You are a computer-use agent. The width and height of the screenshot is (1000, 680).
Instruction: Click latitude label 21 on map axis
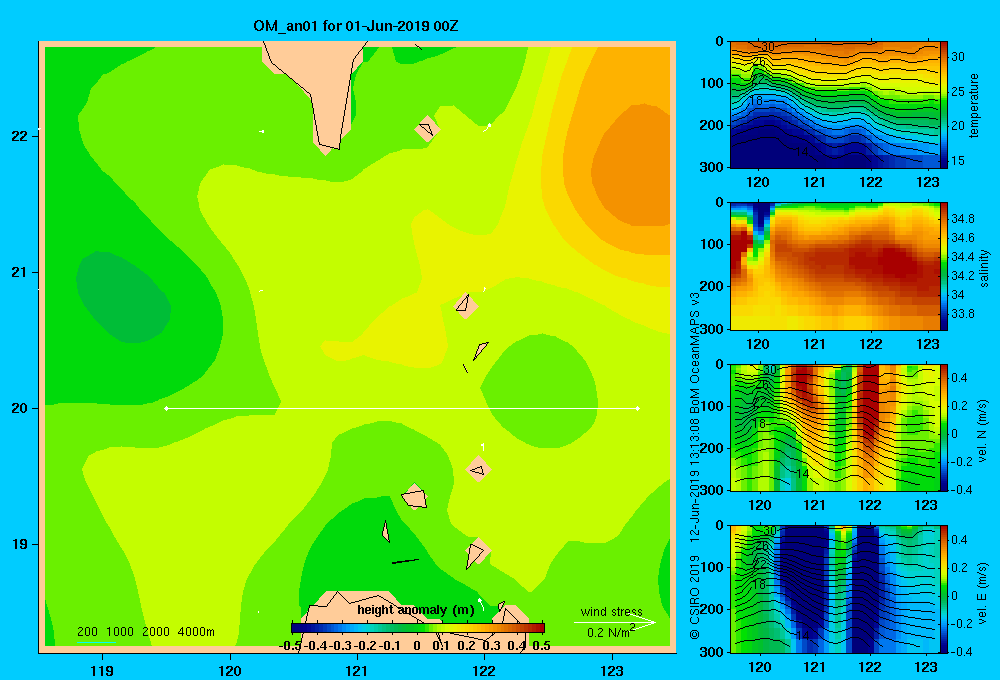tap(20, 272)
